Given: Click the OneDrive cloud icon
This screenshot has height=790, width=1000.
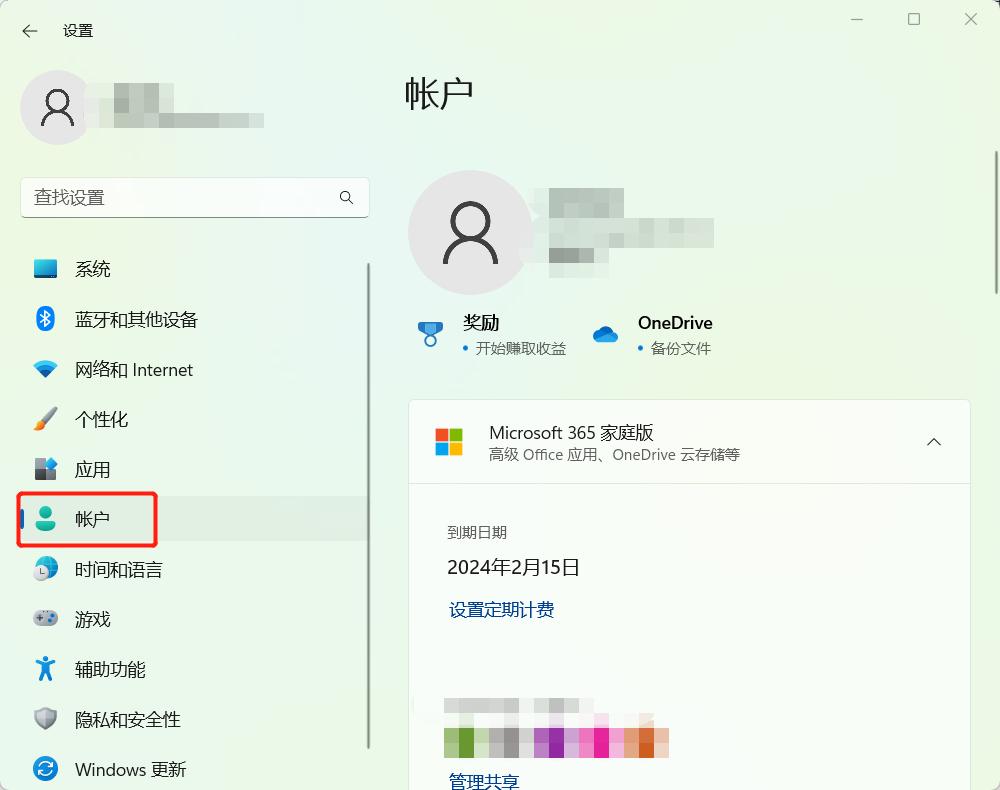Looking at the screenshot, I should tap(606, 333).
